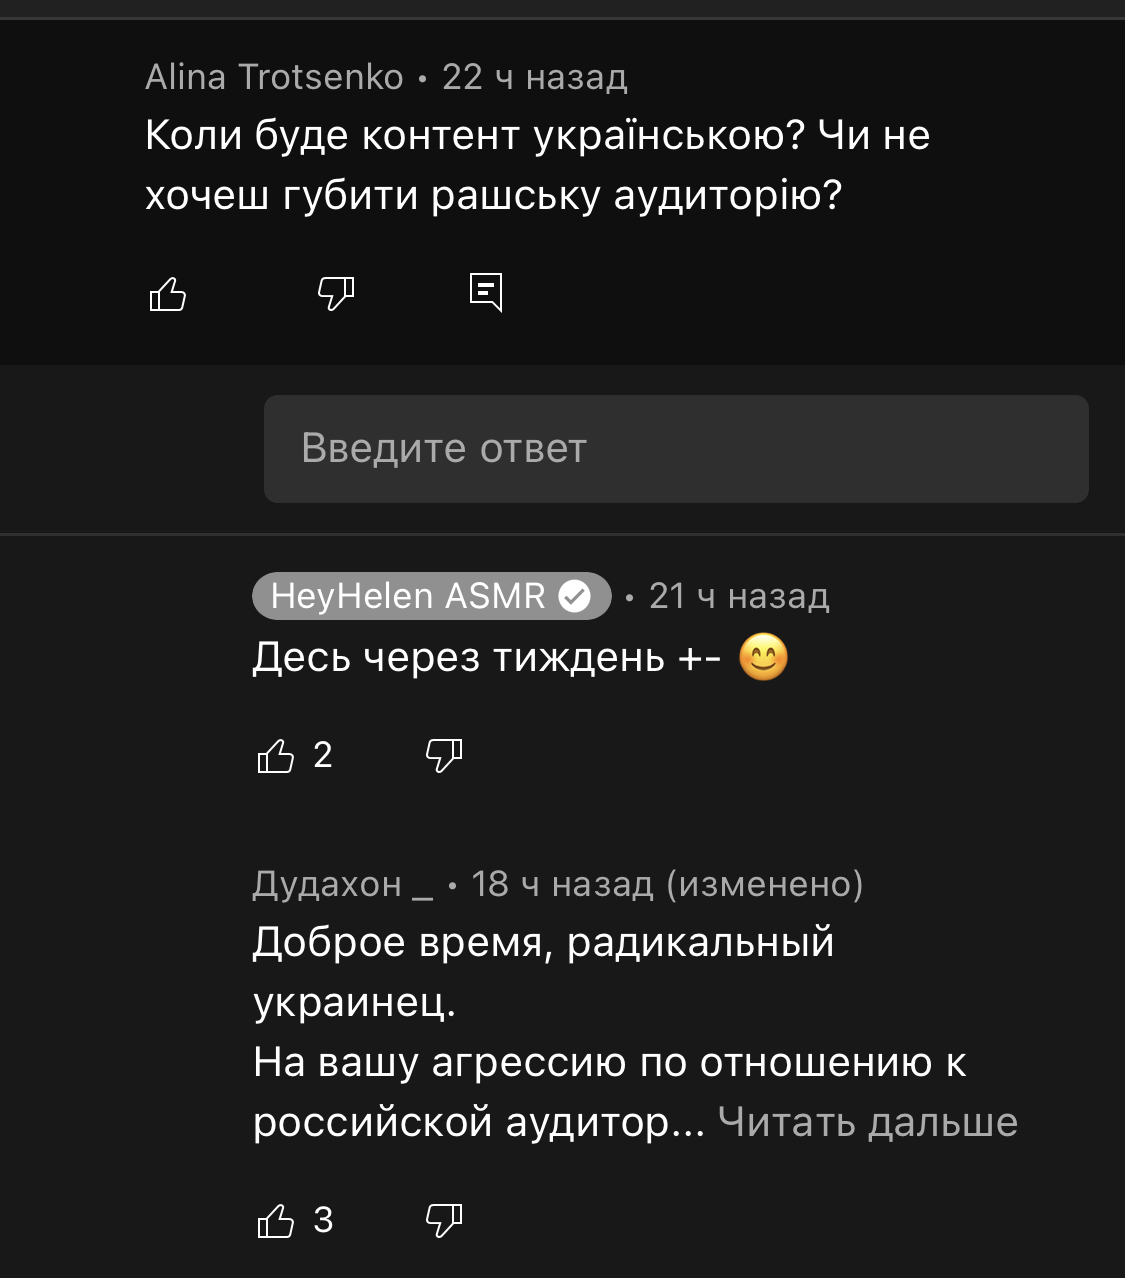Open Alina Trotsenko's profile name
Image resolution: width=1125 pixels, height=1278 pixels.
pyautogui.click(x=274, y=77)
